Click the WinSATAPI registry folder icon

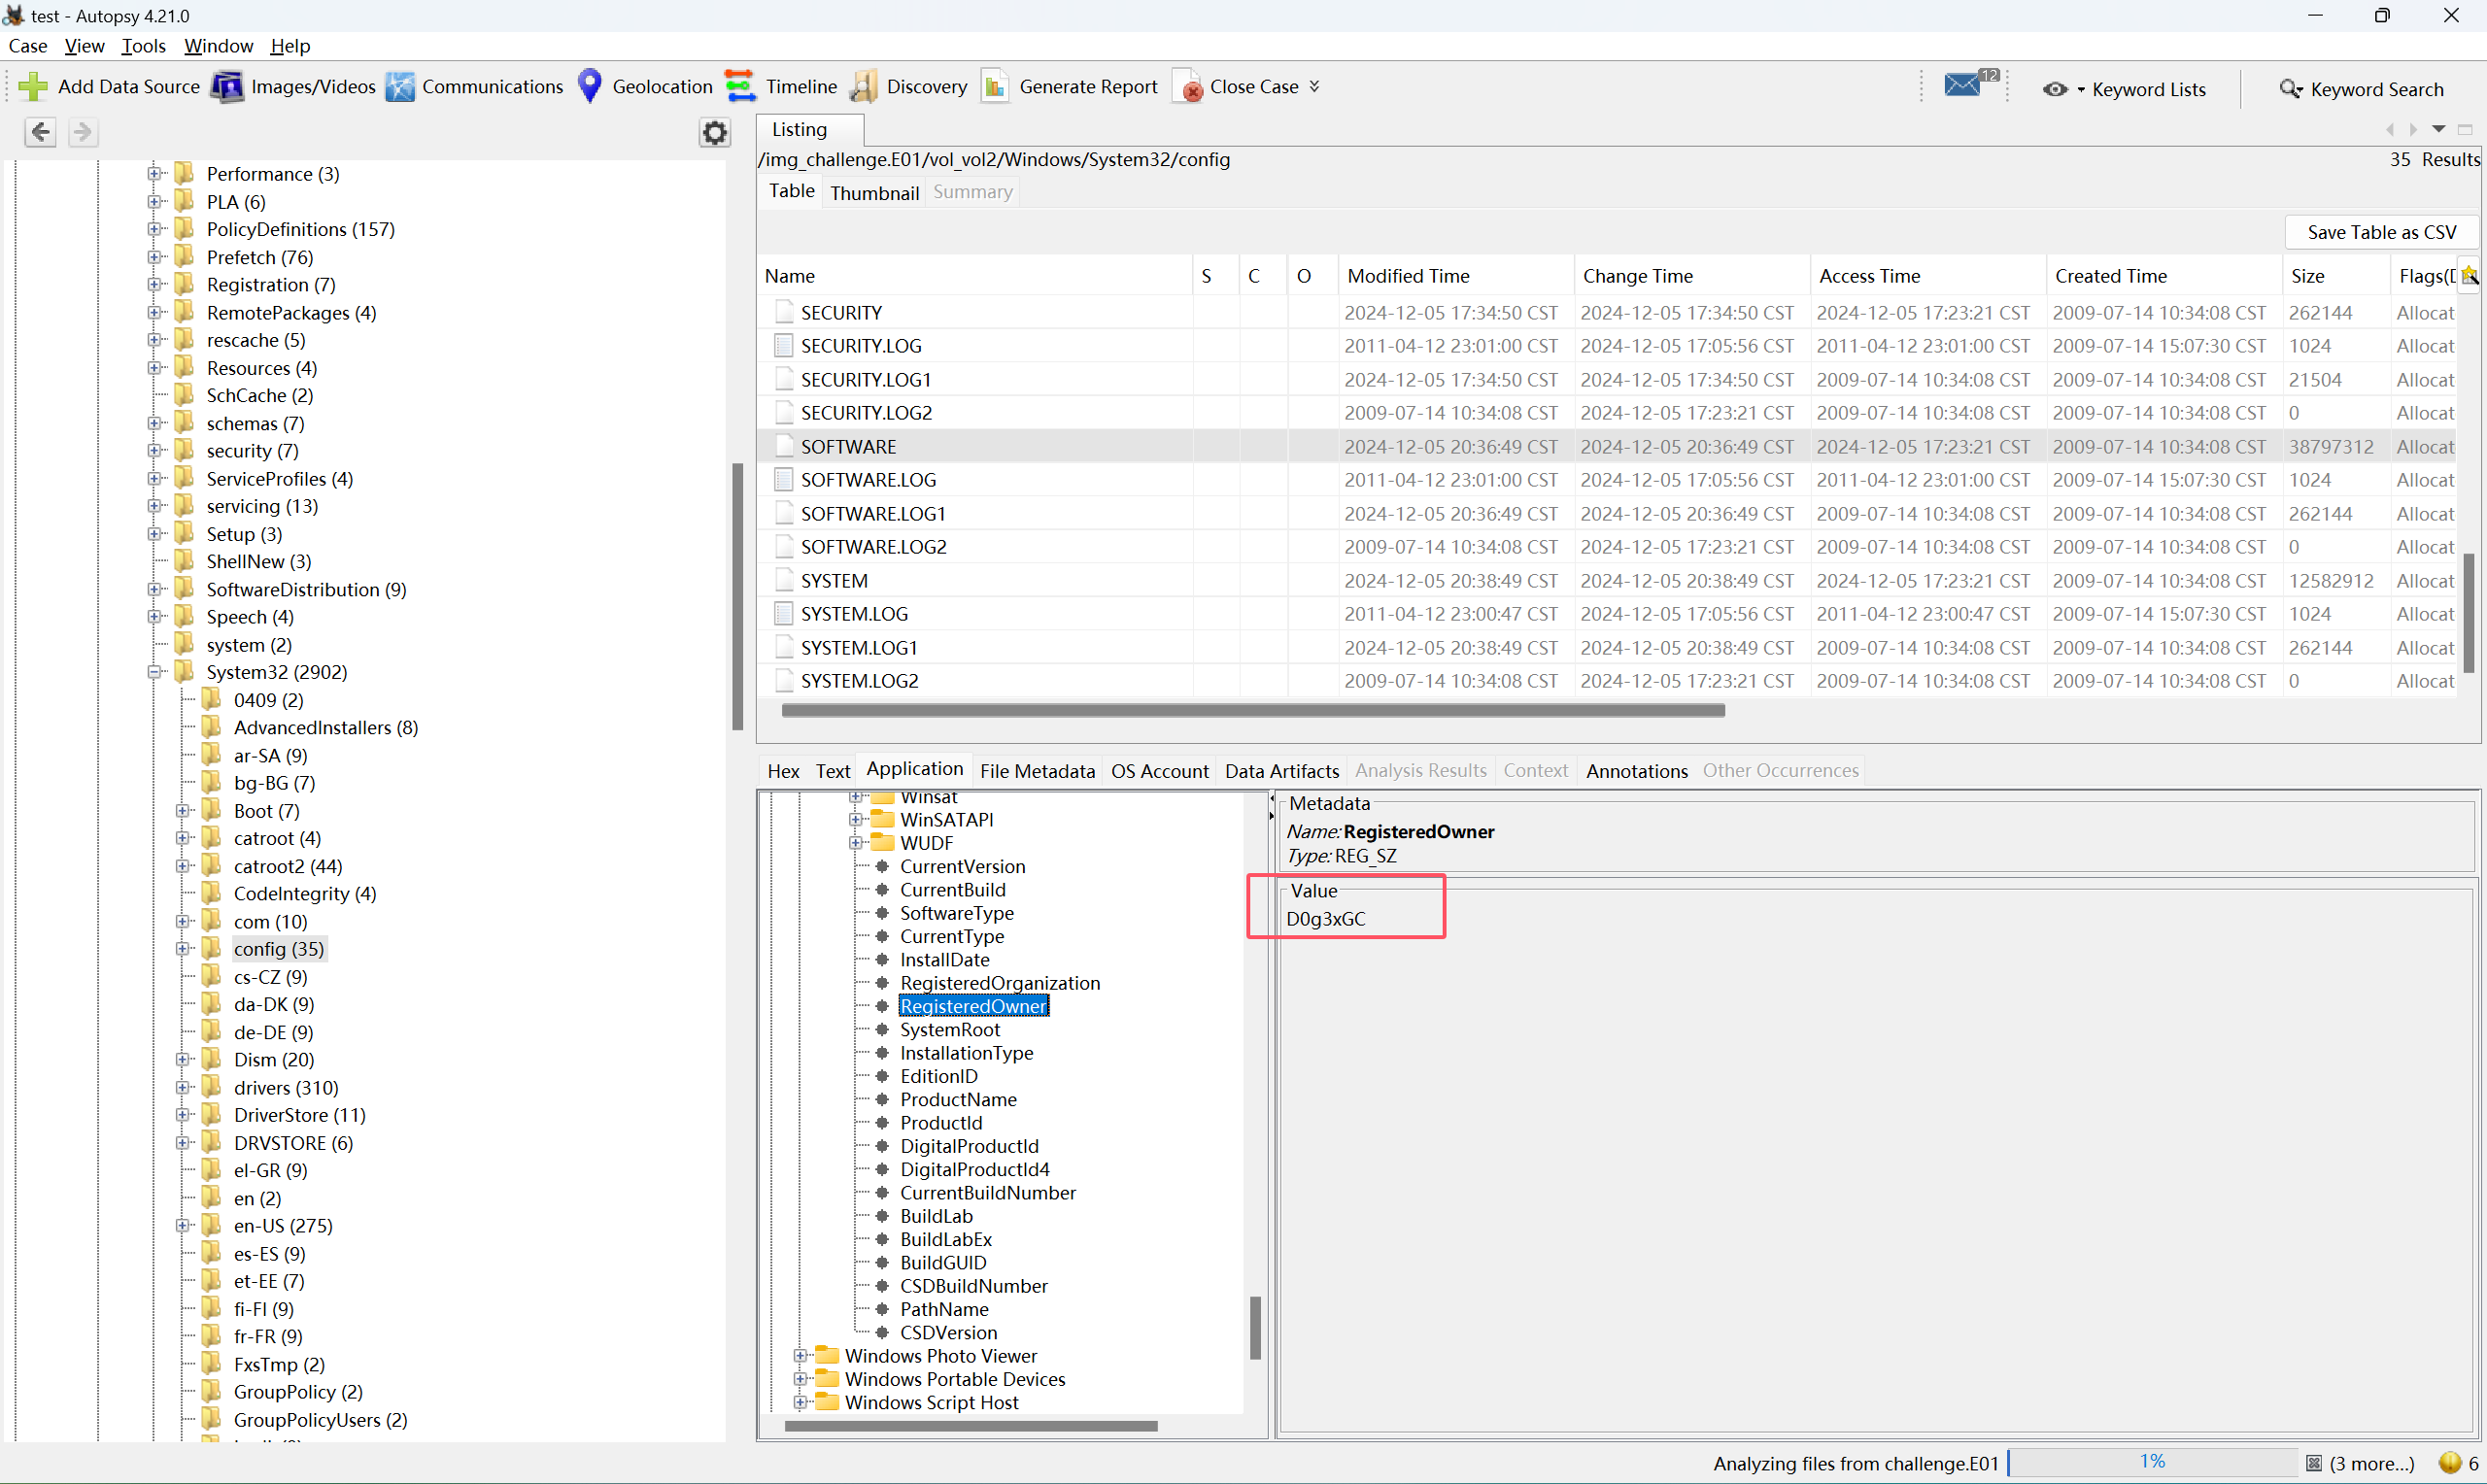click(x=882, y=820)
